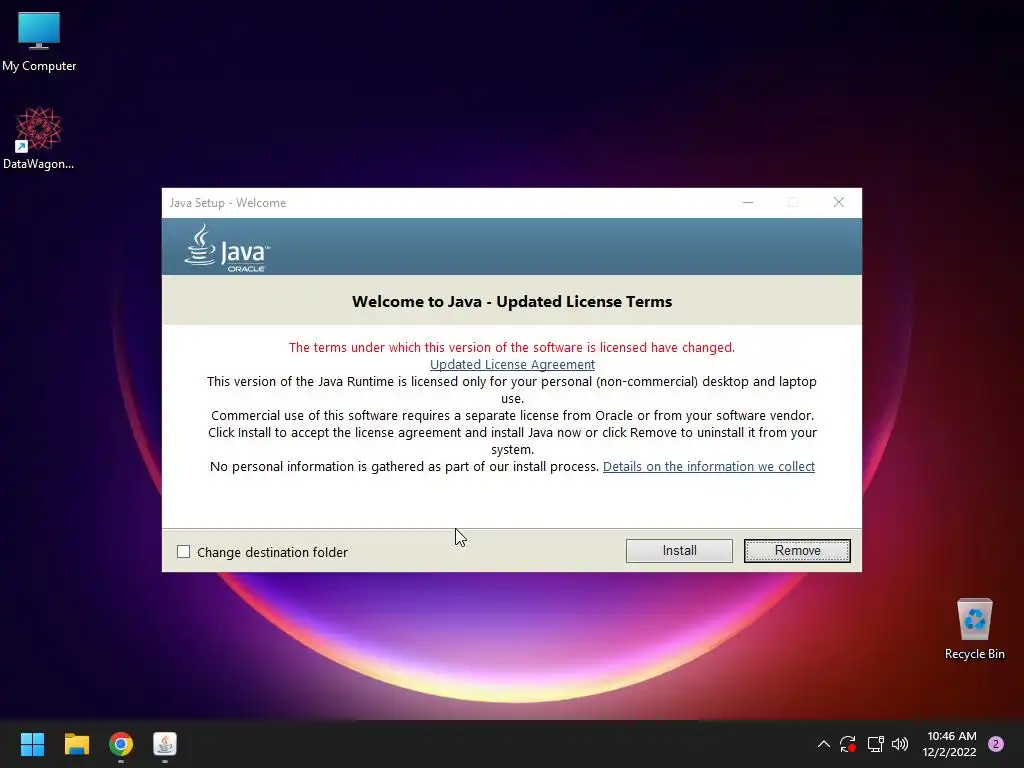Image resolution: width=1024 pixels, height=768 pixels.
Task: Enable Change destination folder checkbox
Action: pyautogui.click(x=184, y=552)
